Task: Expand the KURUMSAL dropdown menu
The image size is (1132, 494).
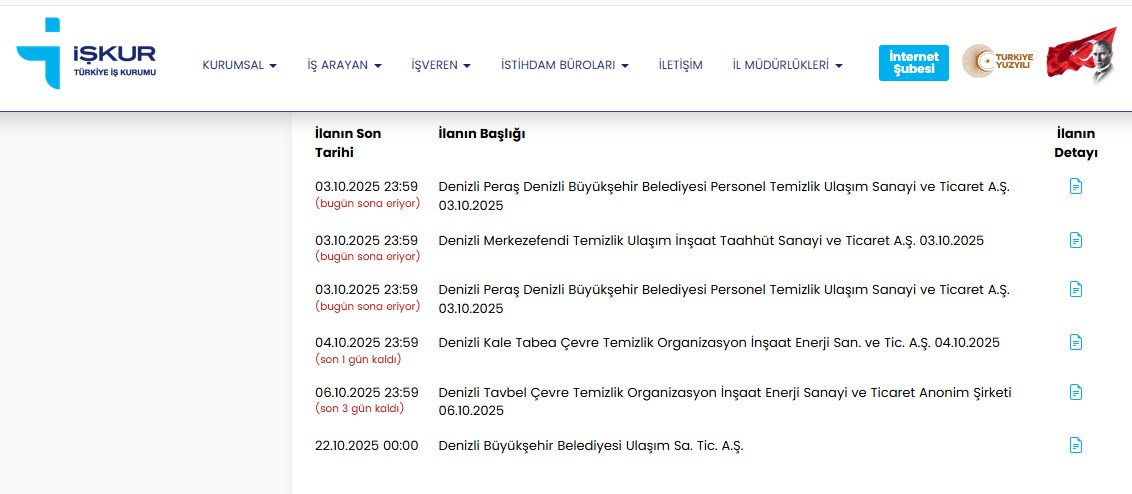Action: point(239,65)
